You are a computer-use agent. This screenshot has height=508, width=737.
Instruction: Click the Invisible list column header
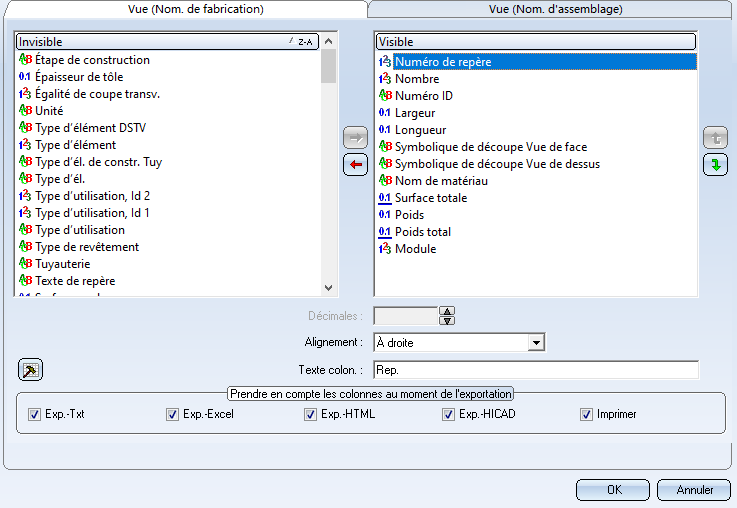168,42
